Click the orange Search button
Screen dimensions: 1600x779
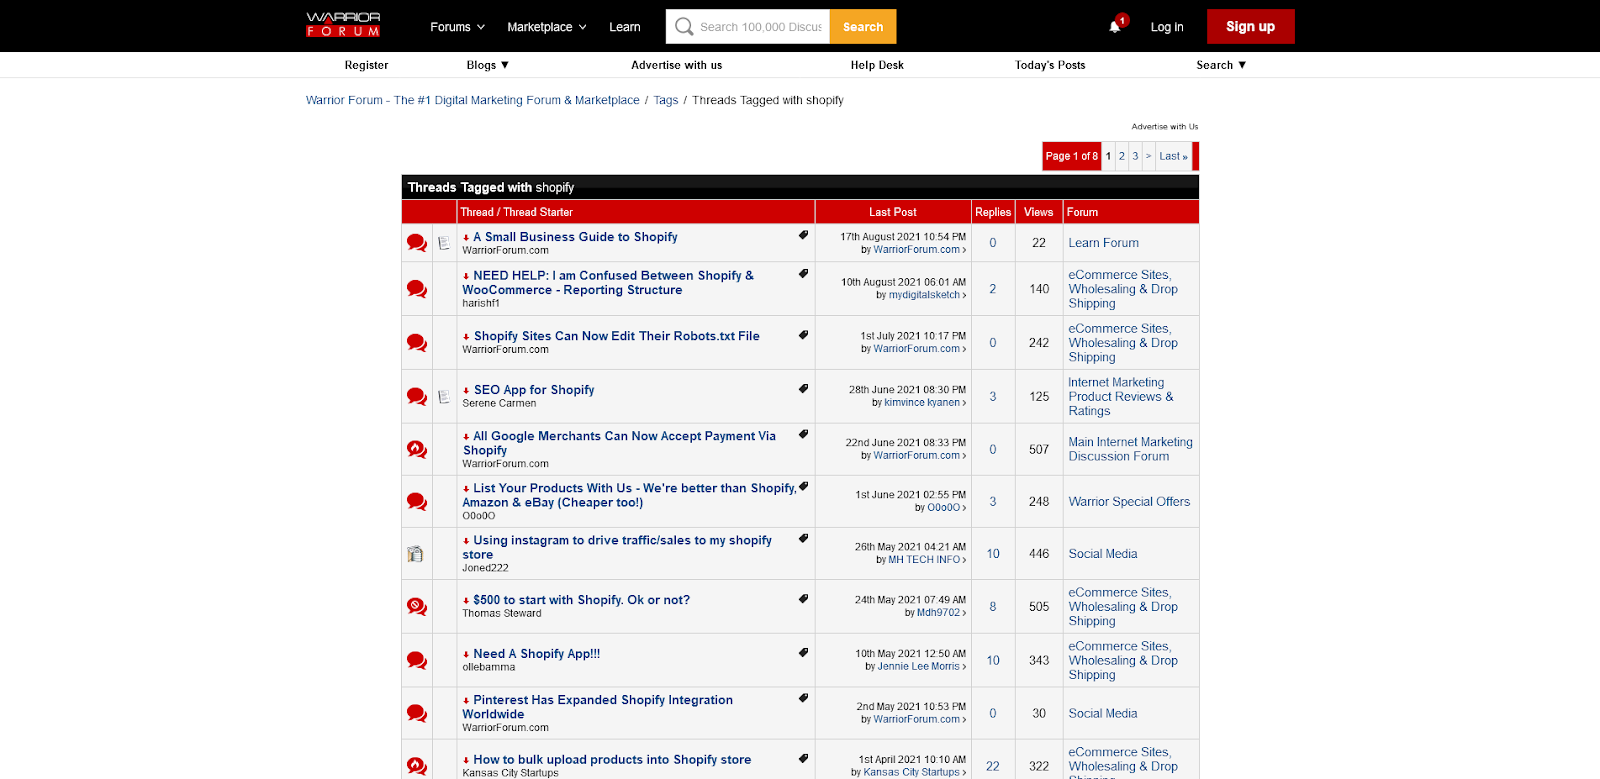tap(862, 27)
